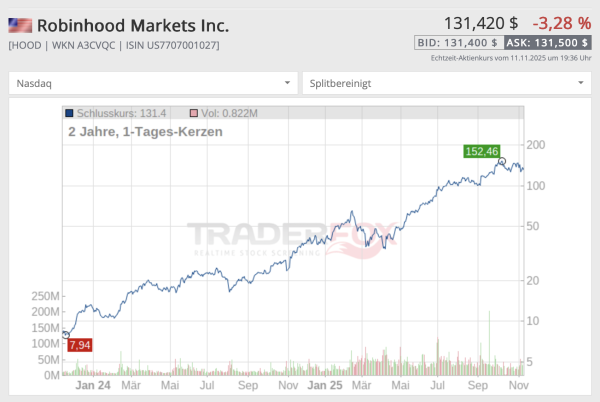Image resolution: width=600 pixels, height=402 pixels.
Task: Click the ASK: 131,500 $ box
Action: point(546,43)
